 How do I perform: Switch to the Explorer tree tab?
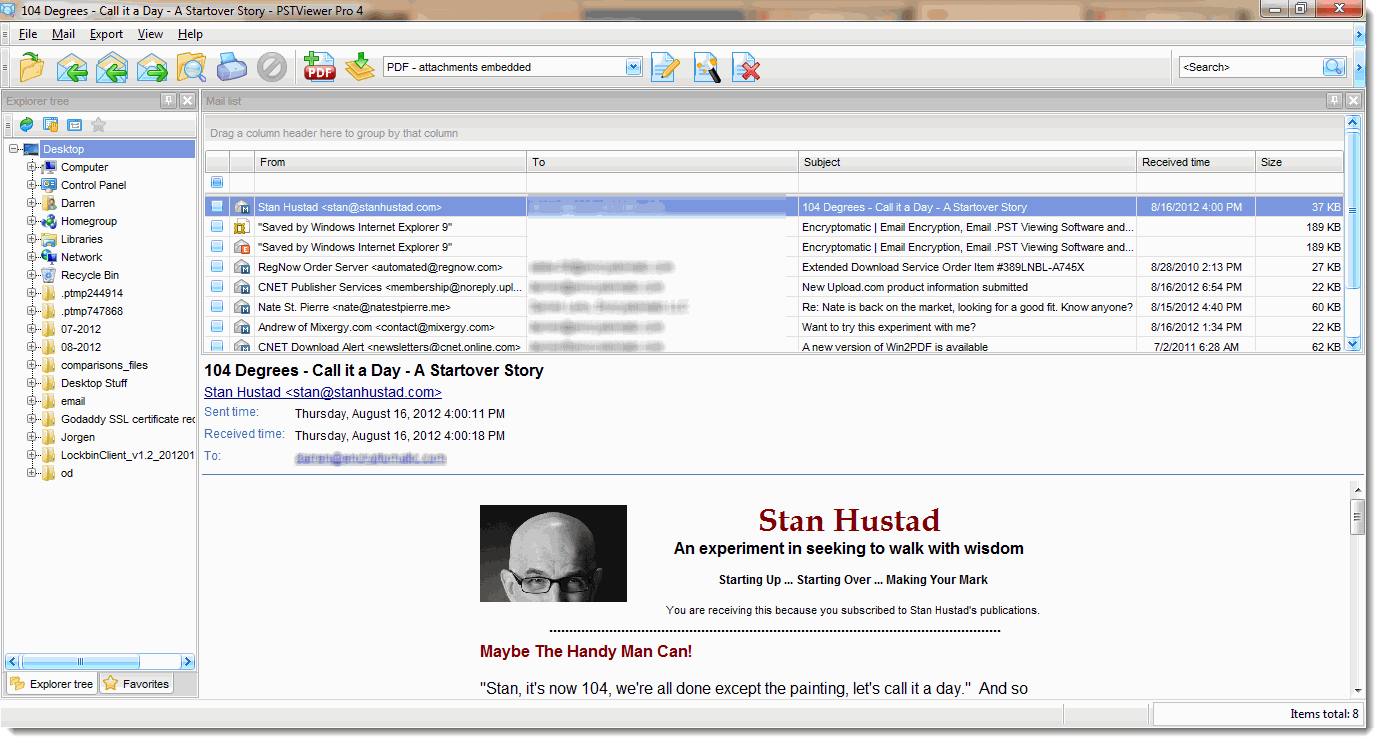(x=52, y=684)
